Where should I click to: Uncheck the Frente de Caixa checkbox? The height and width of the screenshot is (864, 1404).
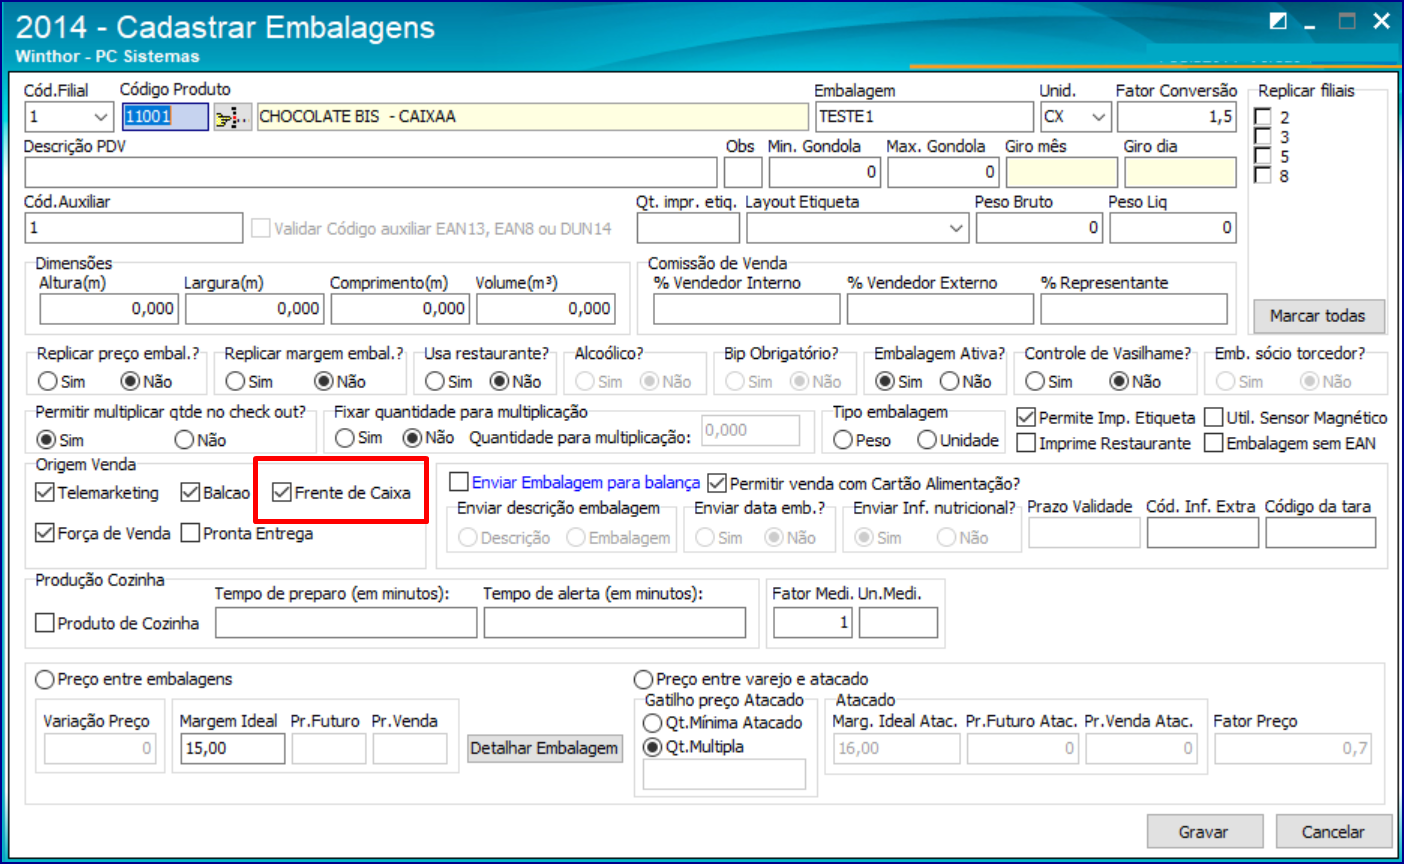tap(282, 492)
